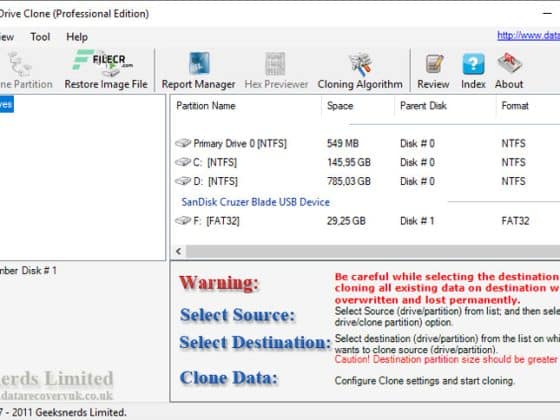Screen dimensions: 560x420
Task: Click the Warning heading
Action: (x=219, y=283)
